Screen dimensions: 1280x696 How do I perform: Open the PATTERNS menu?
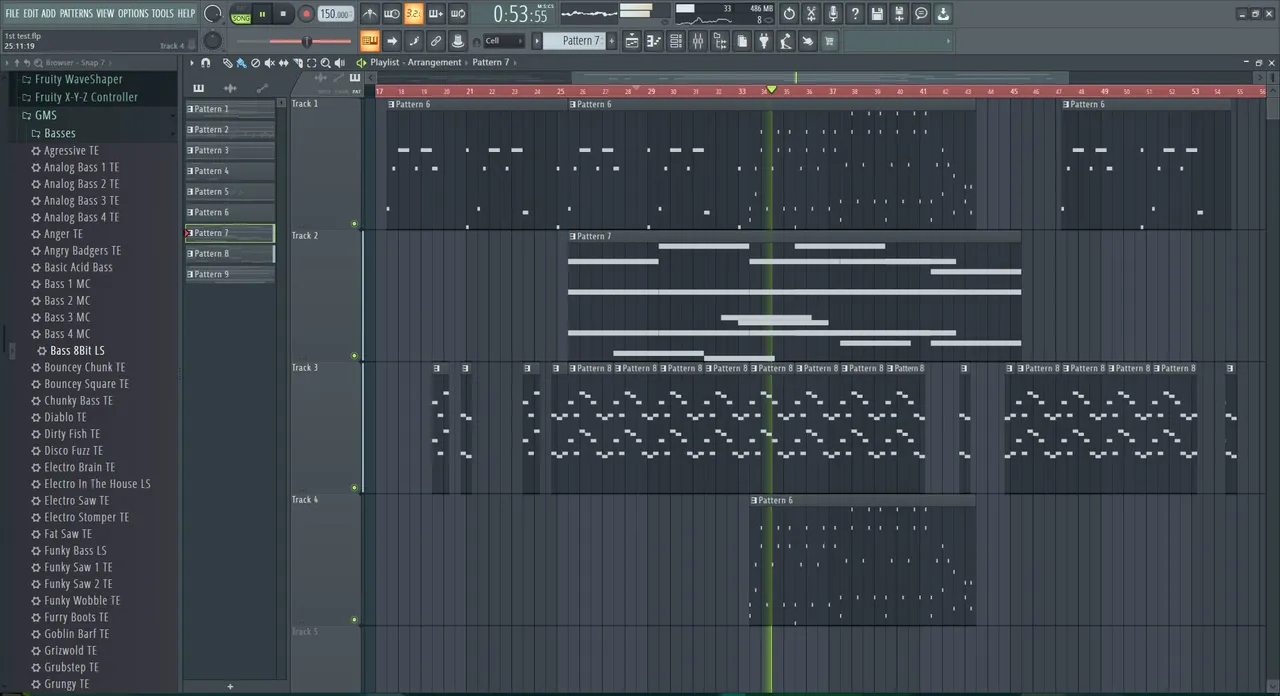(76, 13)
